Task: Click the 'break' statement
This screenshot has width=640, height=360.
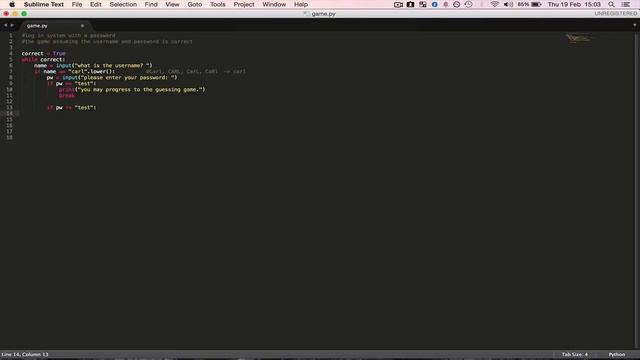Action: (x=67, y=96)
